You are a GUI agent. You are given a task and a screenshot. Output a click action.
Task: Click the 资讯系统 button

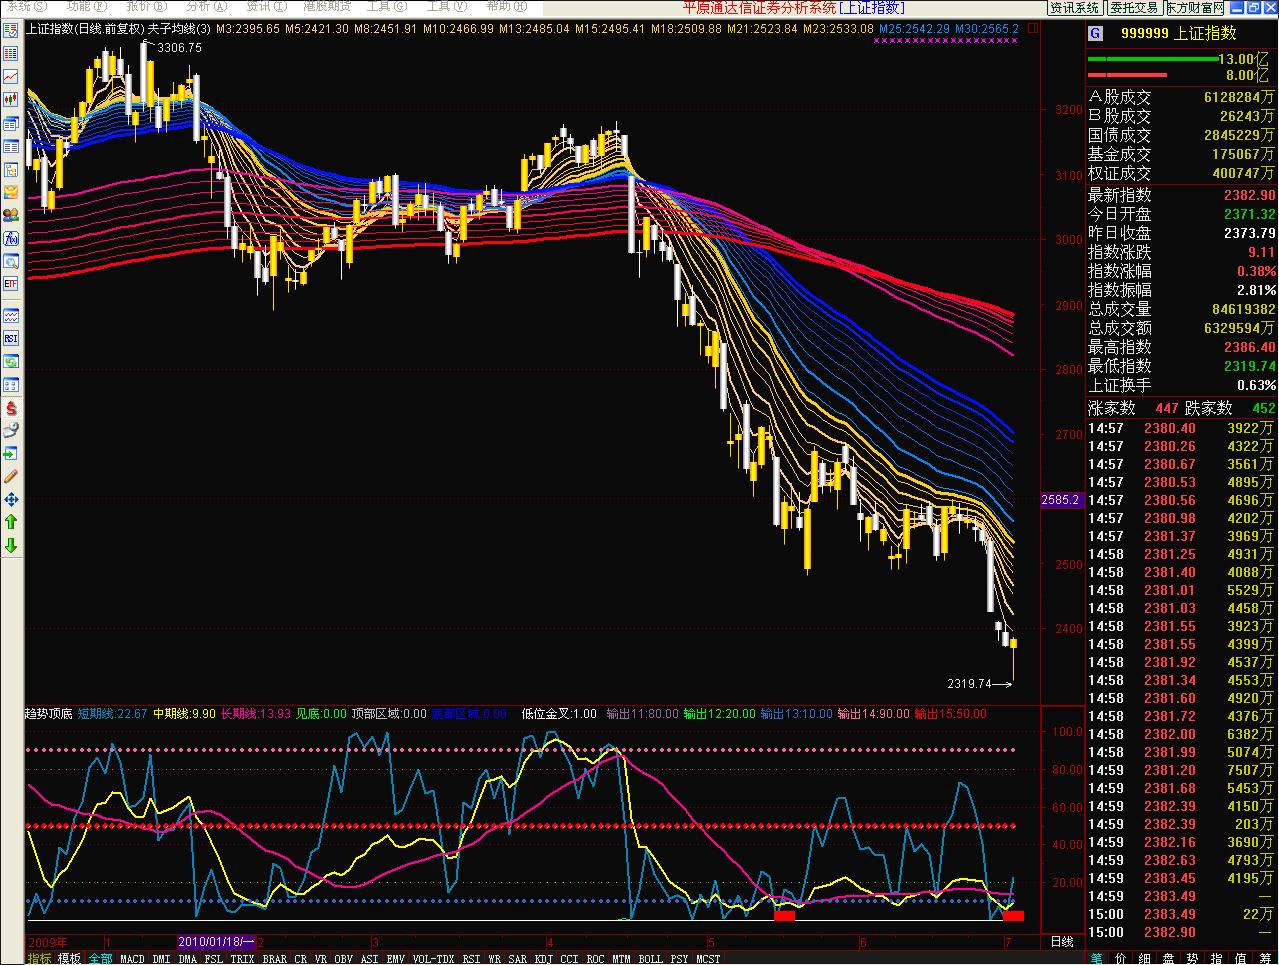tap(1074, 7)
